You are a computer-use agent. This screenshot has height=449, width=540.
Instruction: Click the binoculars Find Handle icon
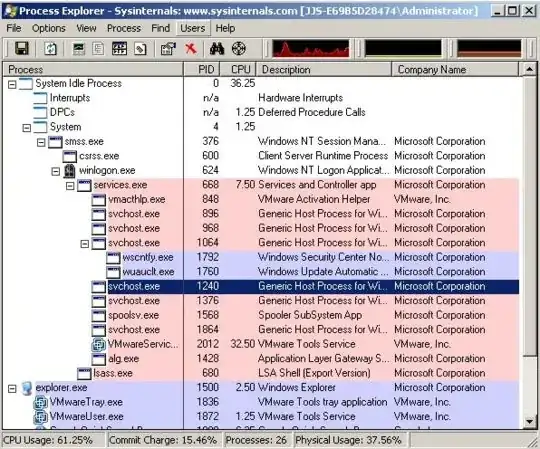[x=217, y=49]
